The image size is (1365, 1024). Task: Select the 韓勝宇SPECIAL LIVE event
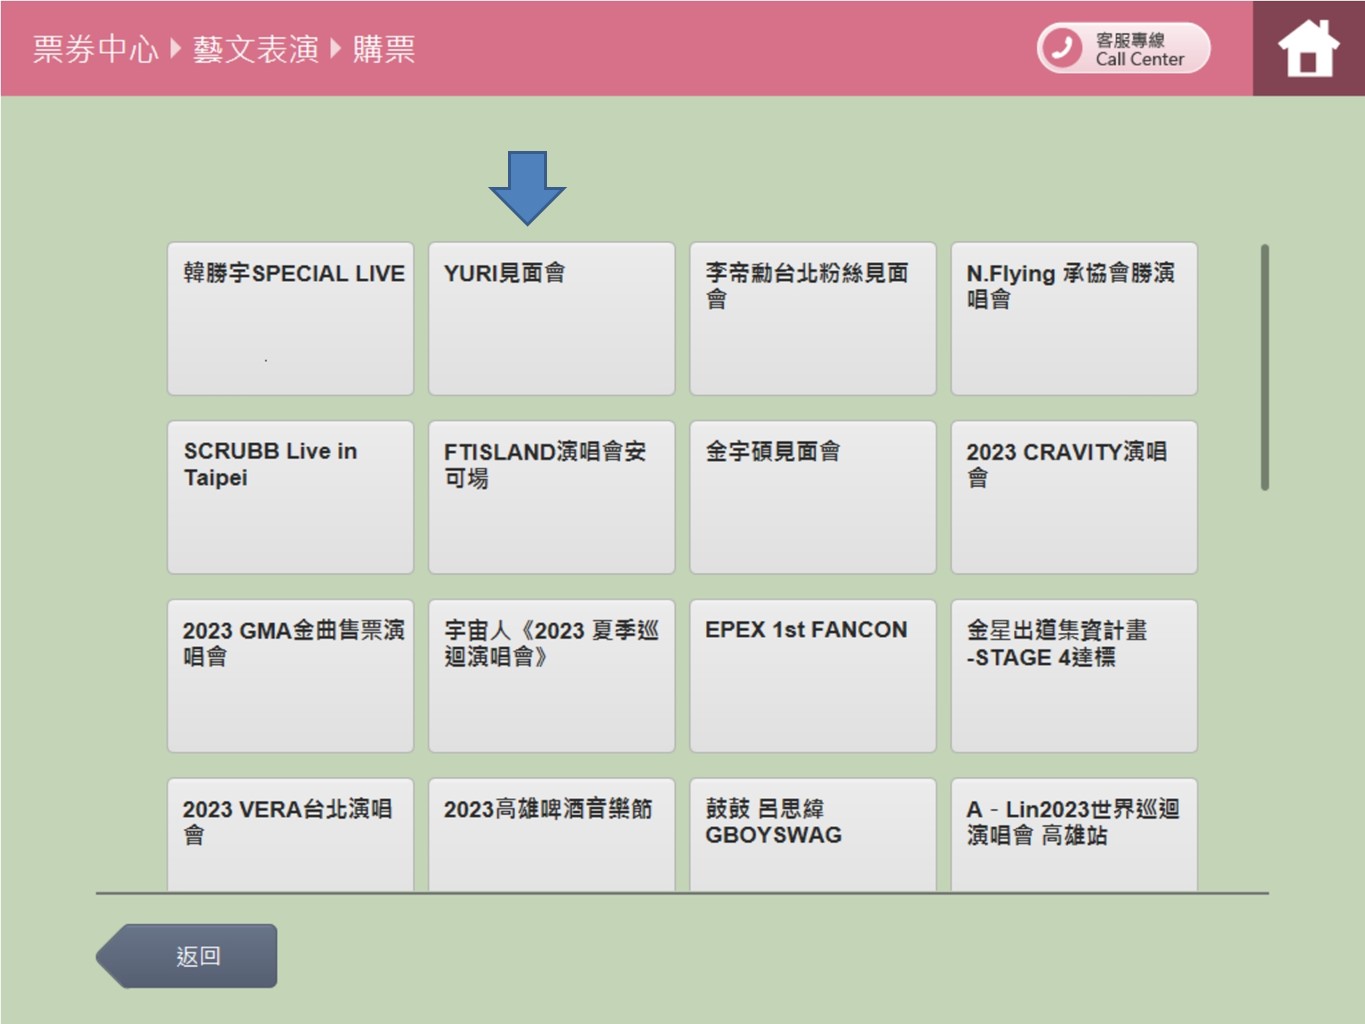tap(290, 318)
